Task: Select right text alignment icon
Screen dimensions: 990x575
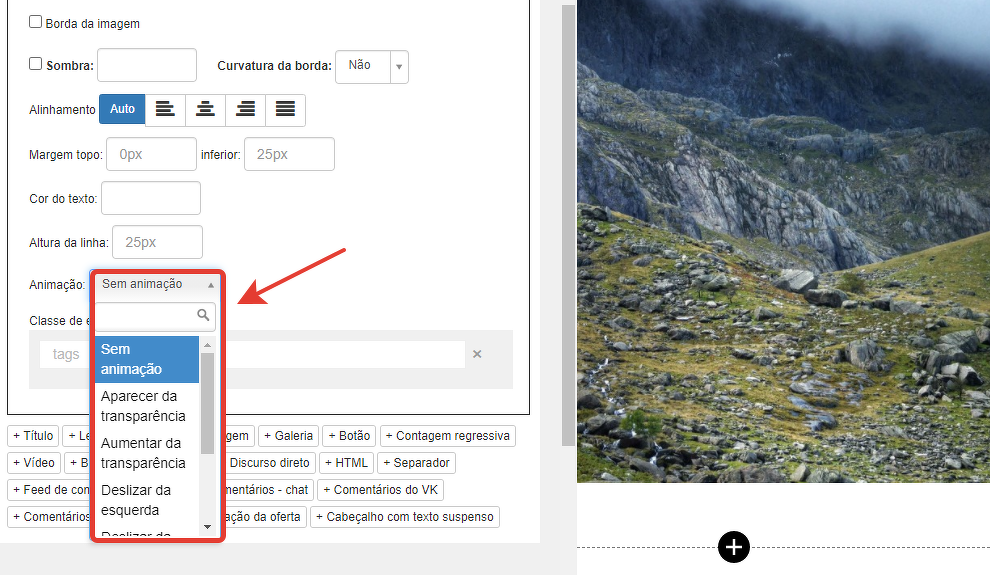Action: [245, 109]
